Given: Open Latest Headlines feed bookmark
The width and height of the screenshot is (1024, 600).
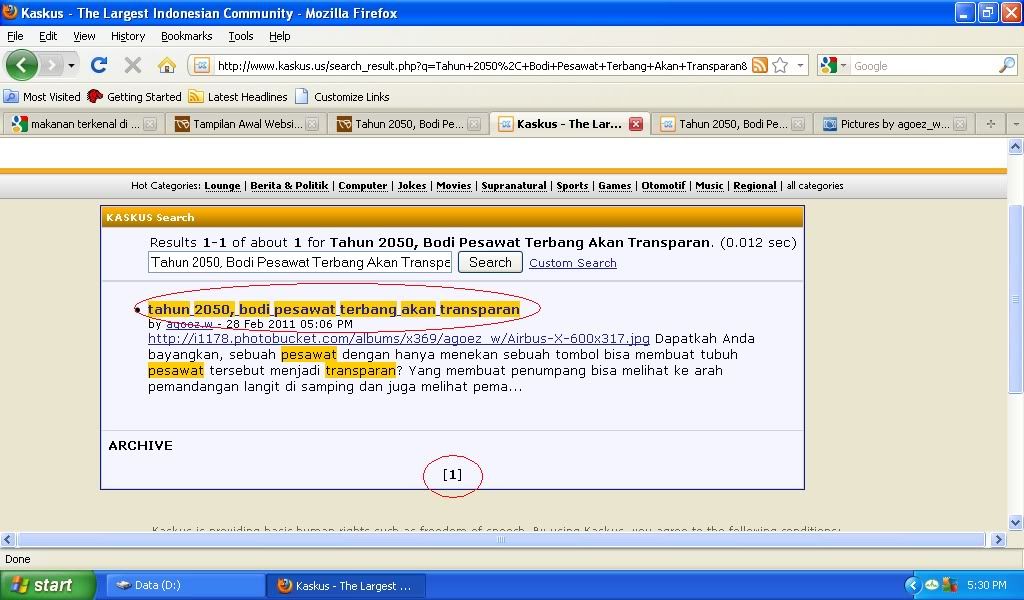Looking at the screenshot, I should pyautogui.click(x=238, y=97).
